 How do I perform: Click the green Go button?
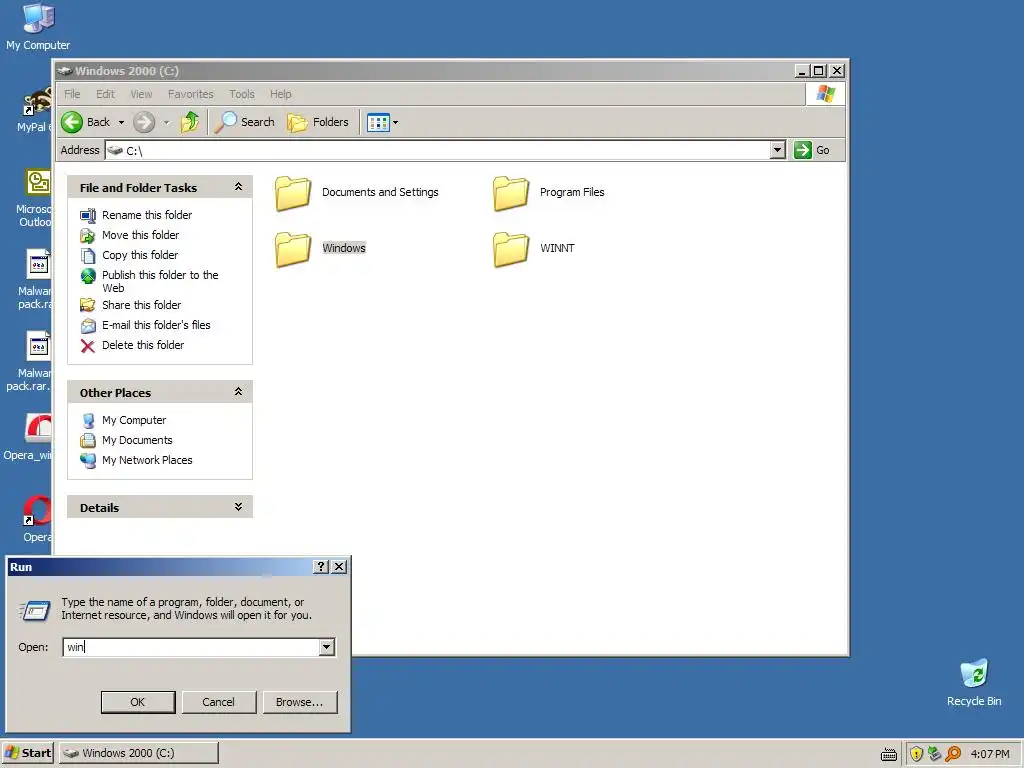(x=812, y=150)
